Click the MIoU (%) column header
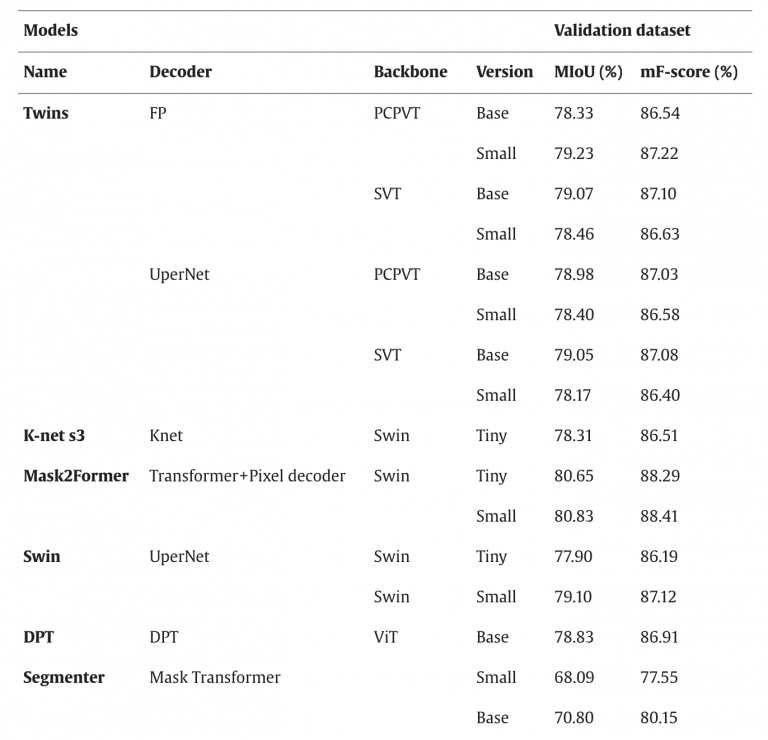Viewport: 768px width, 740px height. point(588,72)
